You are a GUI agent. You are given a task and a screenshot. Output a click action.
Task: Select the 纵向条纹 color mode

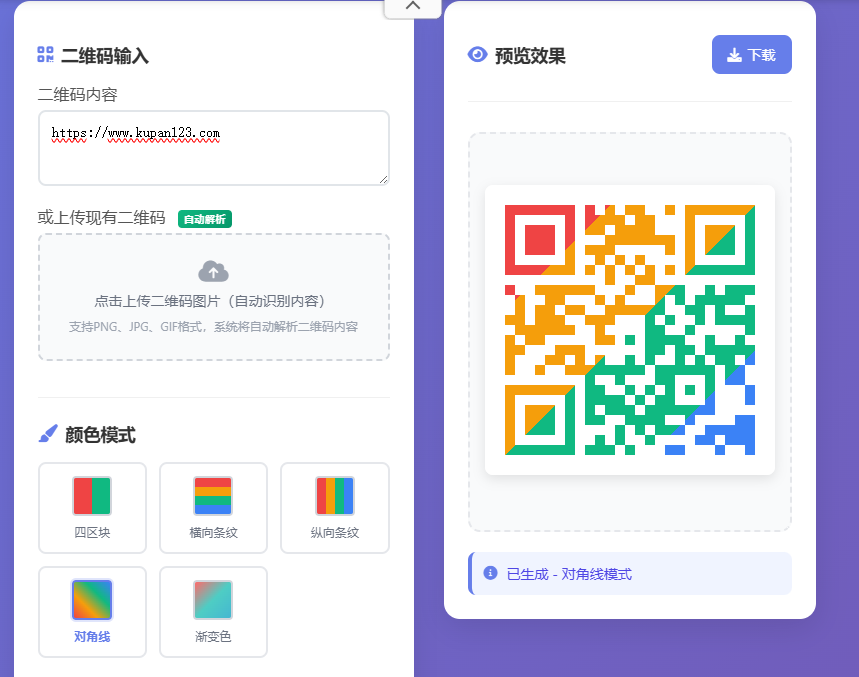tap(334, 508)
